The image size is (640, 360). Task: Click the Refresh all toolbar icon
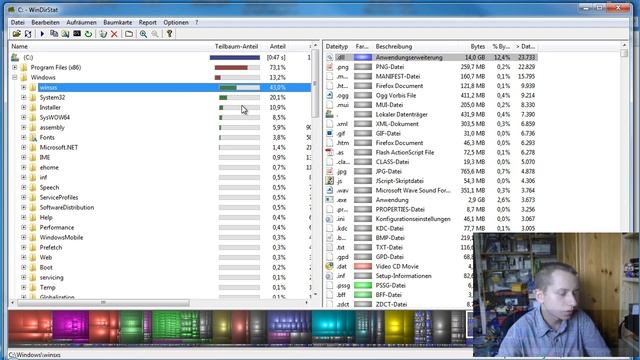(x=28, y=34)
